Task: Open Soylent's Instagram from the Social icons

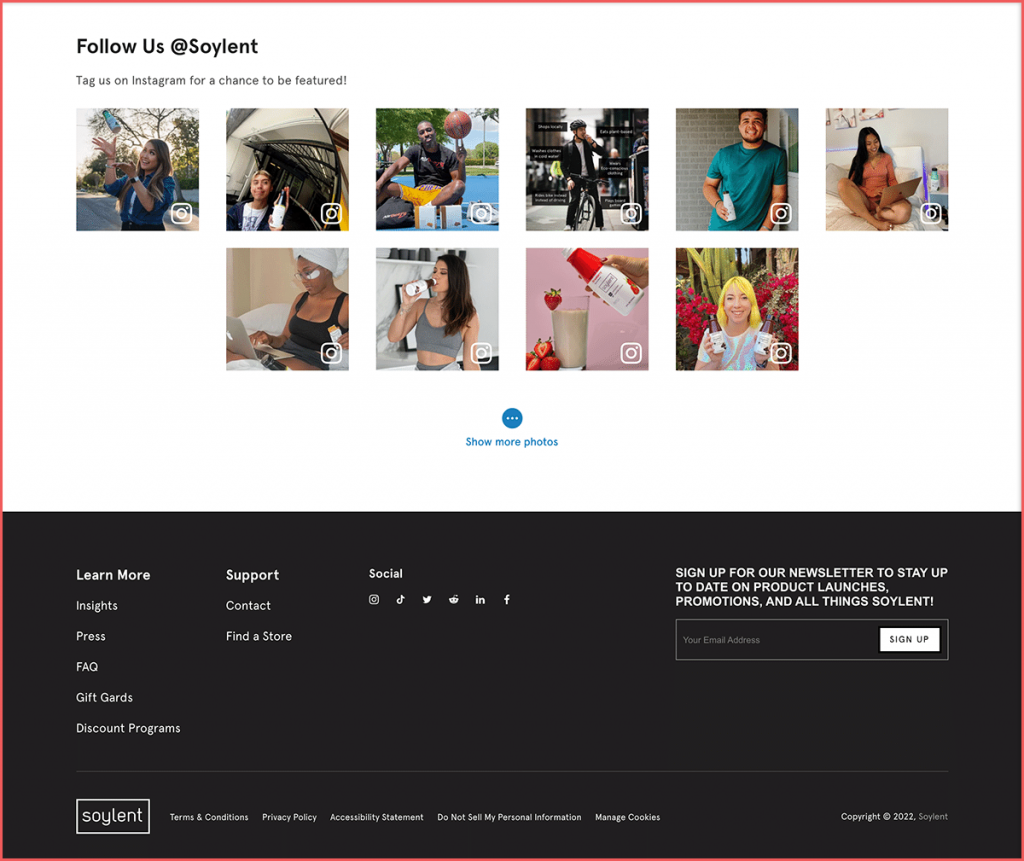Action: (374, 599)
